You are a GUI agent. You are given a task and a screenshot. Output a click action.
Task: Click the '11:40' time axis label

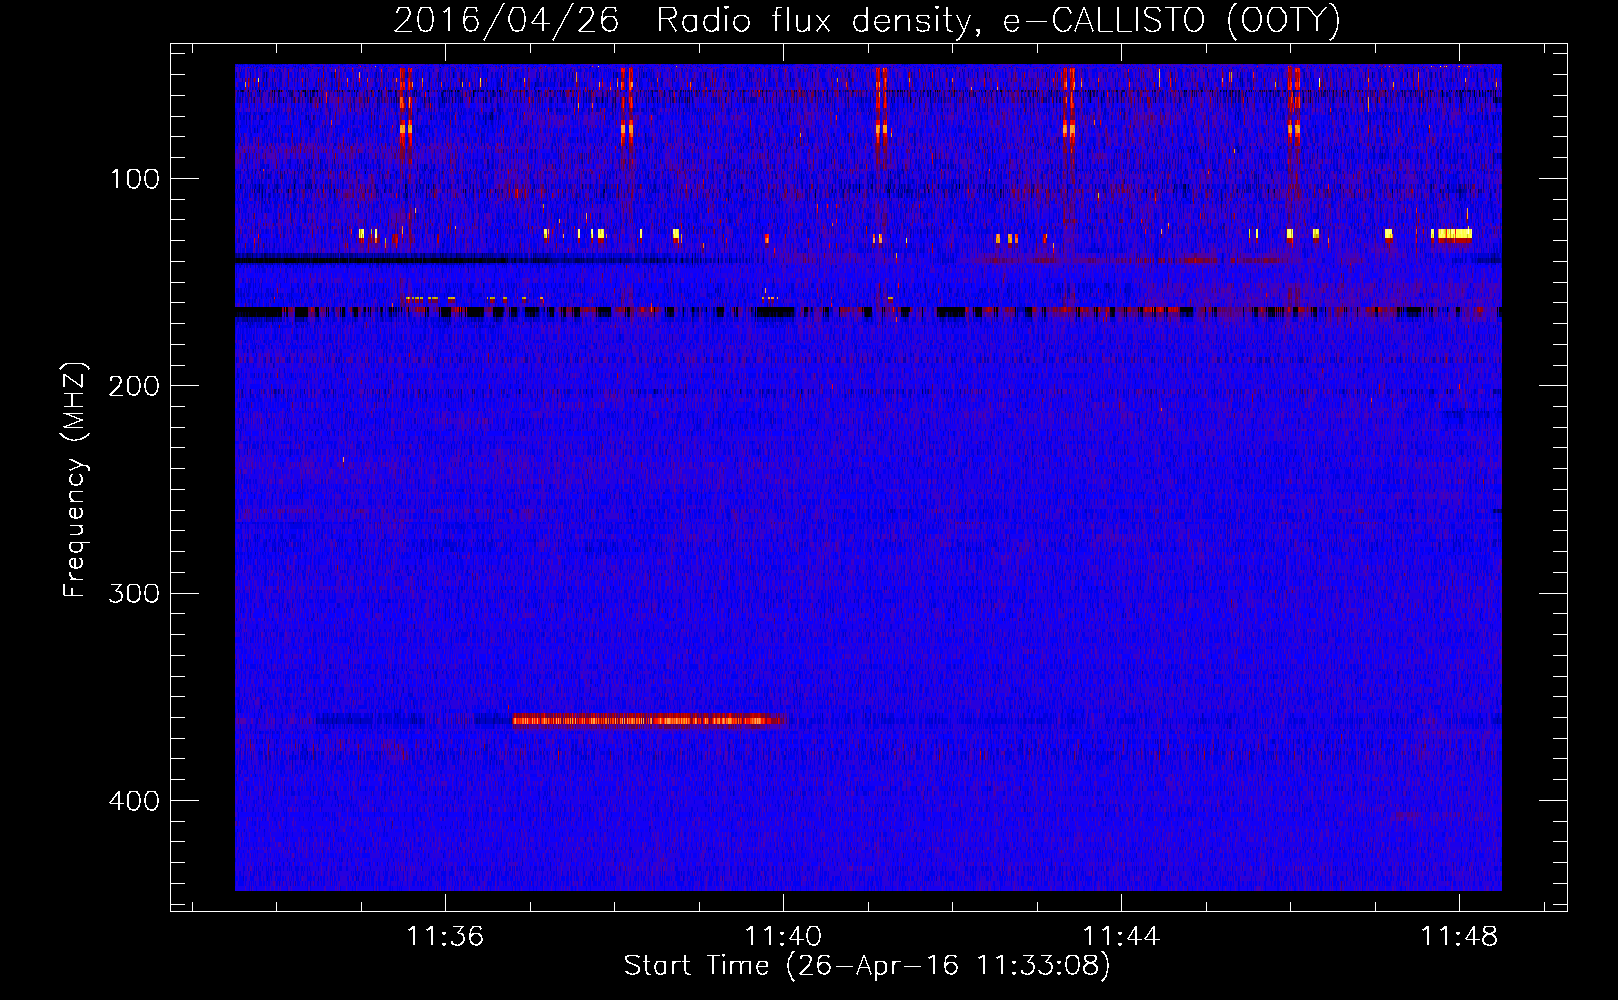[783, 936]
